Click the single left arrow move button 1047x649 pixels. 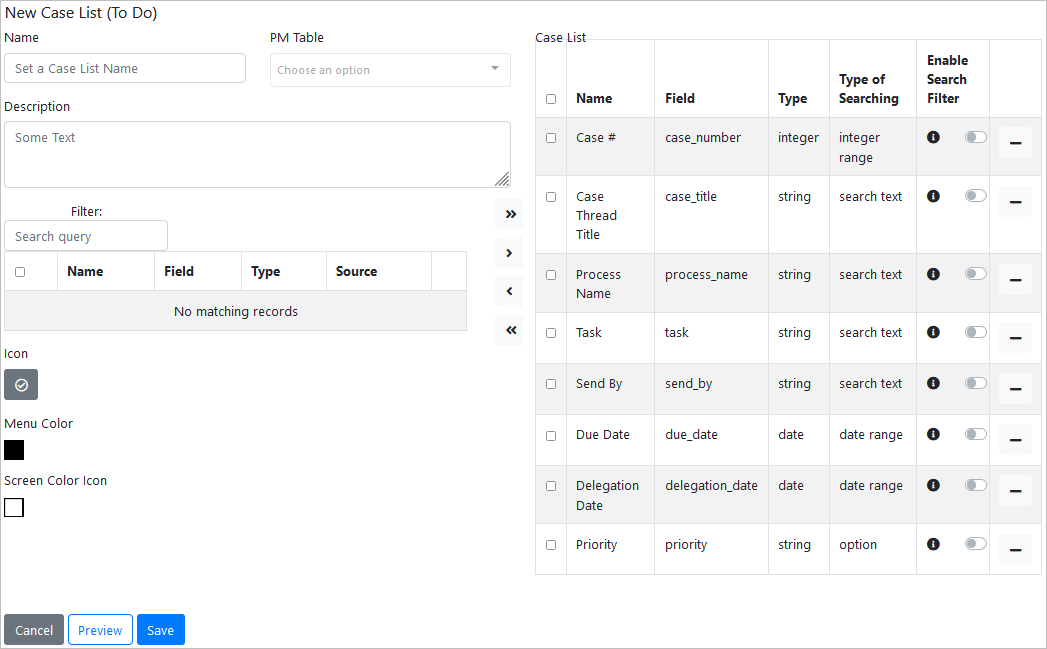coord(509,291)
